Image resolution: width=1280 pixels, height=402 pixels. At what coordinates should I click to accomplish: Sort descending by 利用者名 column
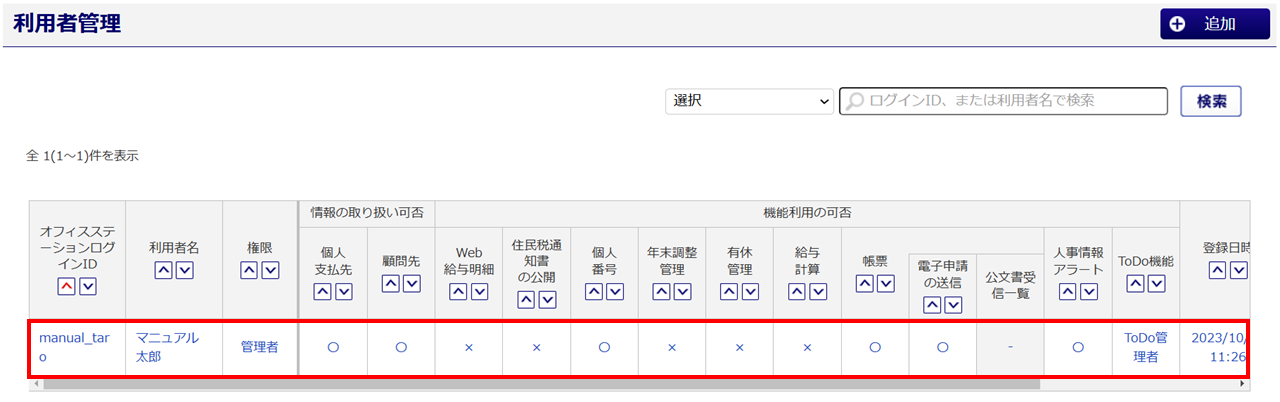[x=185, y=271]
